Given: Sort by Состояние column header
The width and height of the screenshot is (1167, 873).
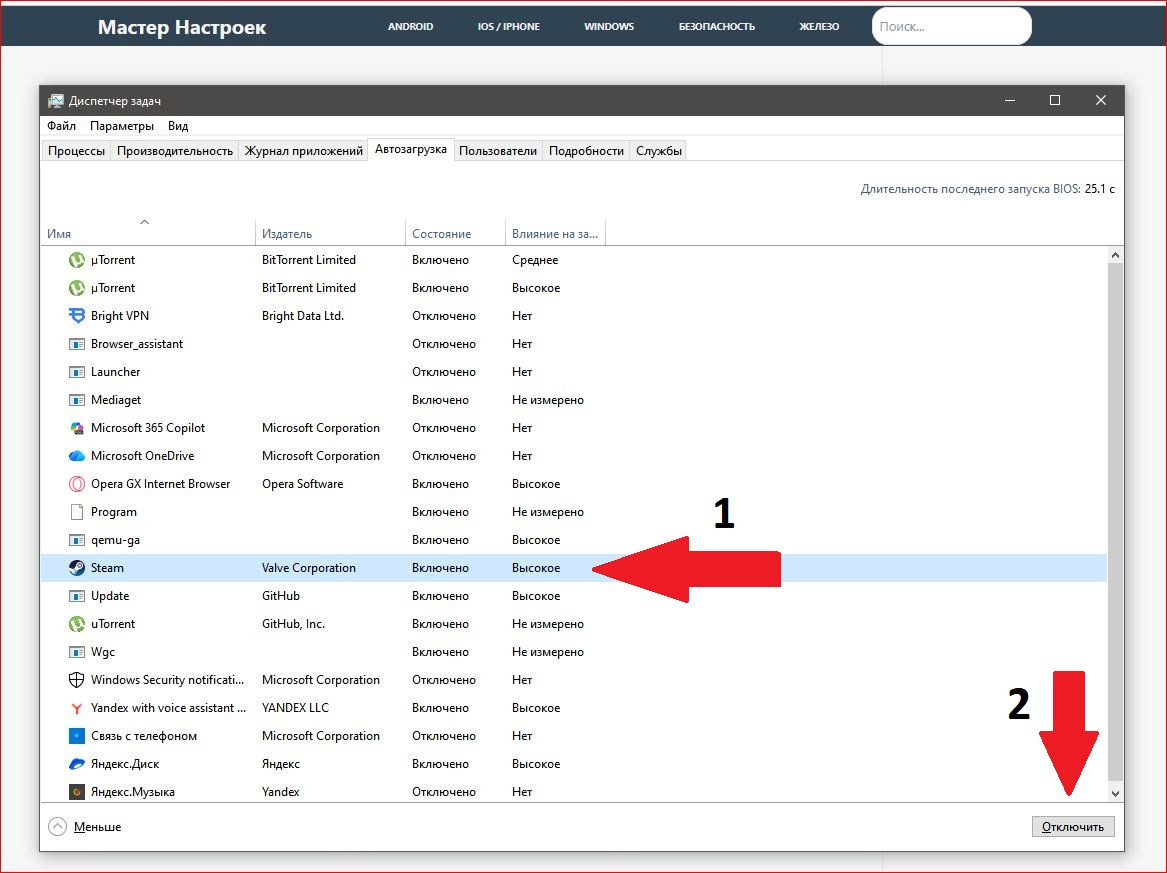Looking at the screenshot, I should pyautogui.click(x=455, y=233).
